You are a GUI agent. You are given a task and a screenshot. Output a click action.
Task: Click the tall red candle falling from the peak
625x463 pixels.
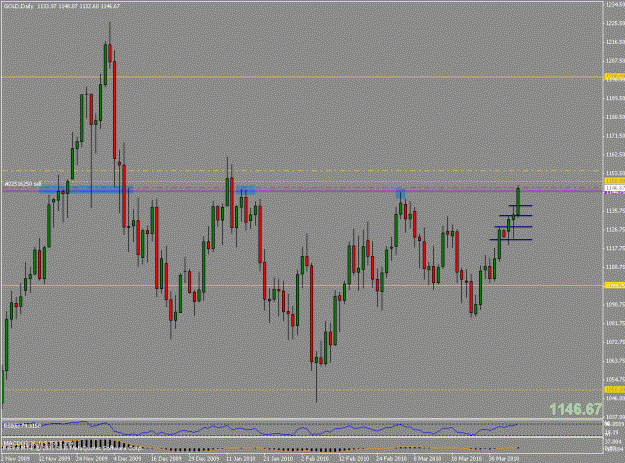coord(114,110)
